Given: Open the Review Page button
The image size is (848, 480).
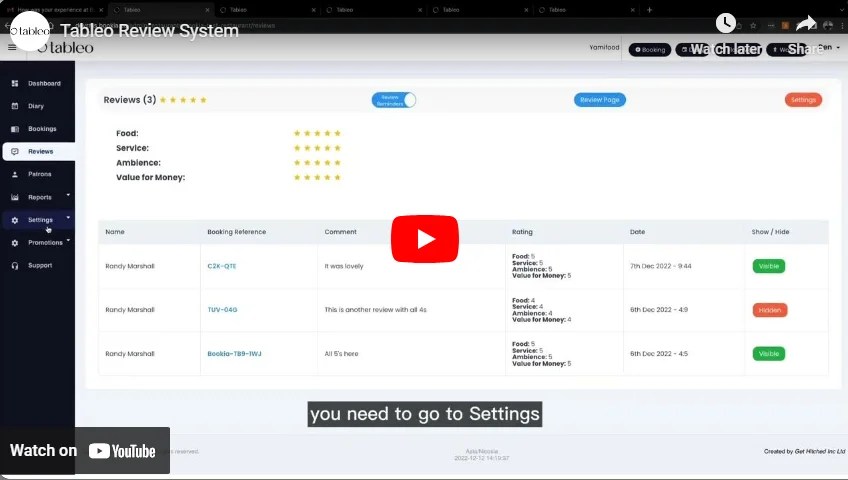Looking at the screenshot, I should coord(600,100).
